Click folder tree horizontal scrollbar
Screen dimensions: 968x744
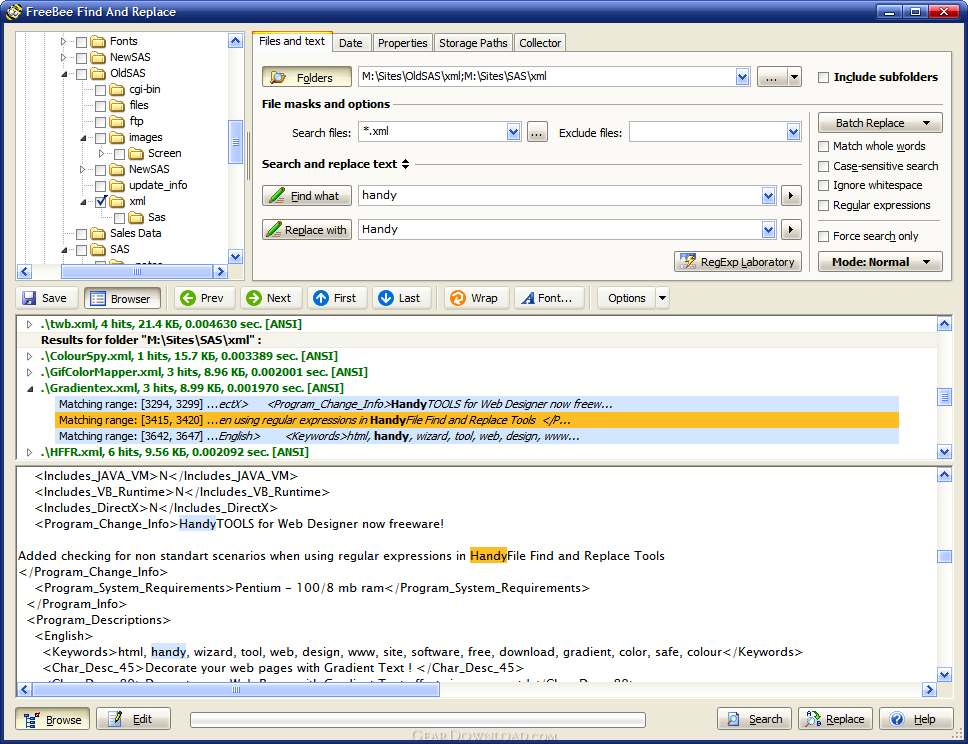click(x=136, y=271)
